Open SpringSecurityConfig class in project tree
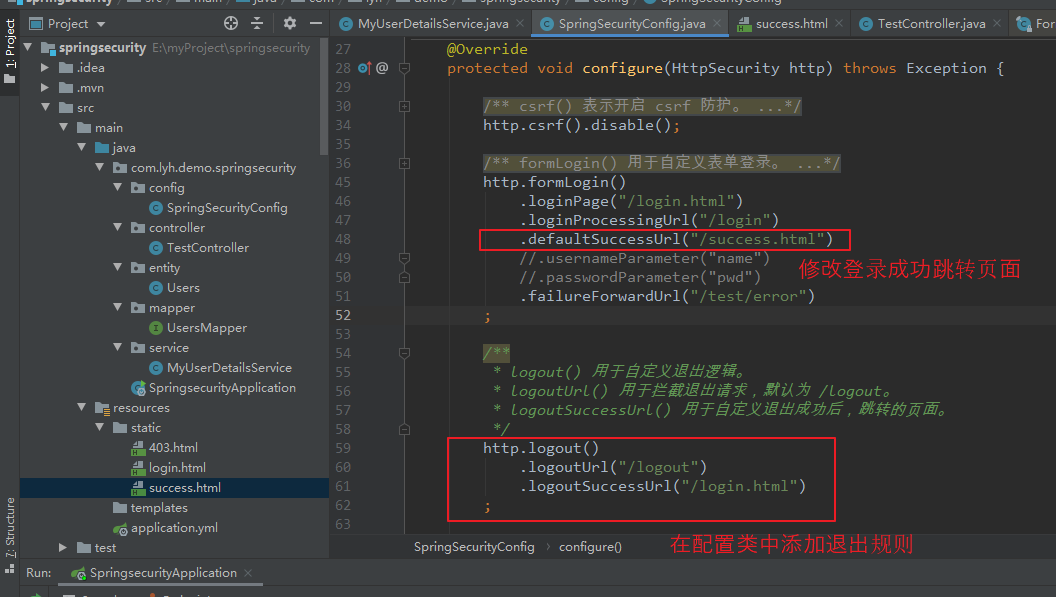 tap(227, 208)
